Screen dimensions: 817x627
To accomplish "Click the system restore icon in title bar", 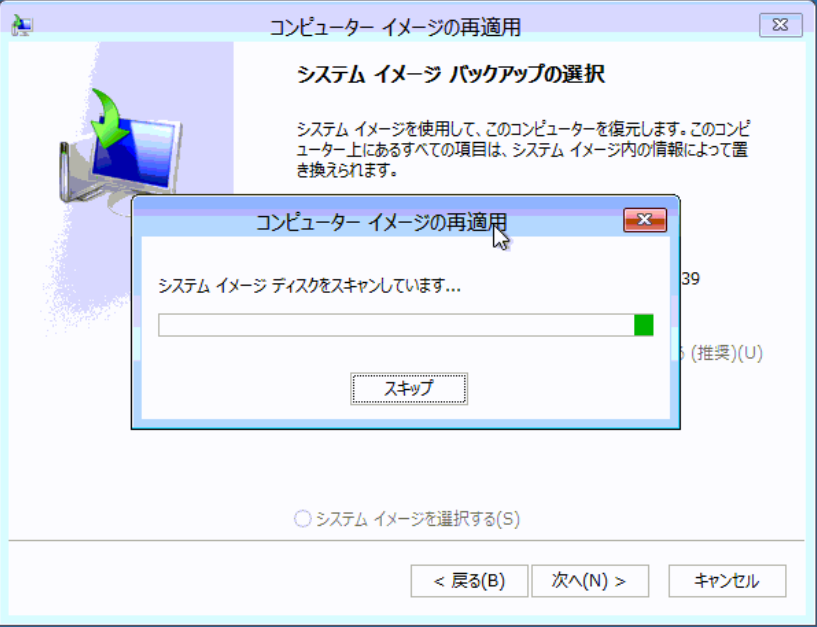I will coord(22,26).
